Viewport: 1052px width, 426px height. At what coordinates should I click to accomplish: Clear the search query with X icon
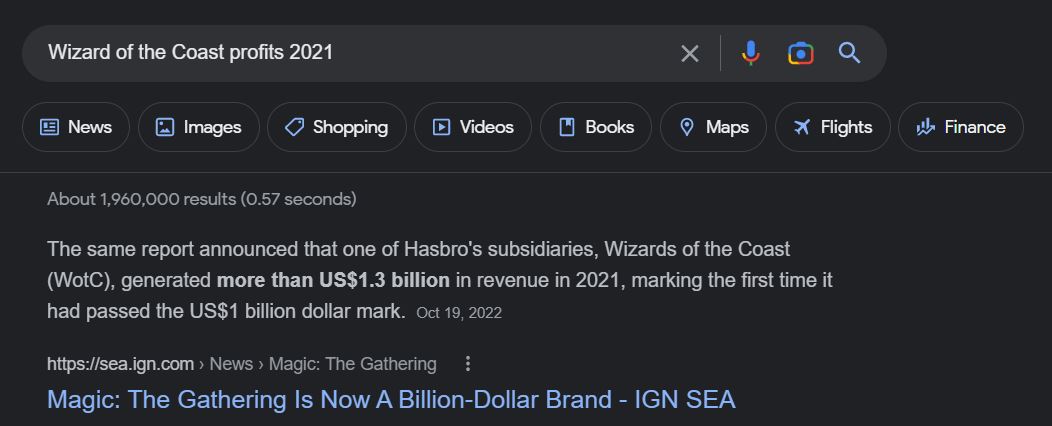(689, 53)
